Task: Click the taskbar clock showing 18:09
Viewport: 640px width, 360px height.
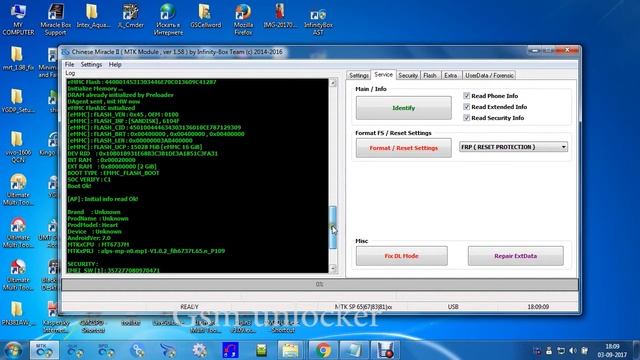Action: 612,350
